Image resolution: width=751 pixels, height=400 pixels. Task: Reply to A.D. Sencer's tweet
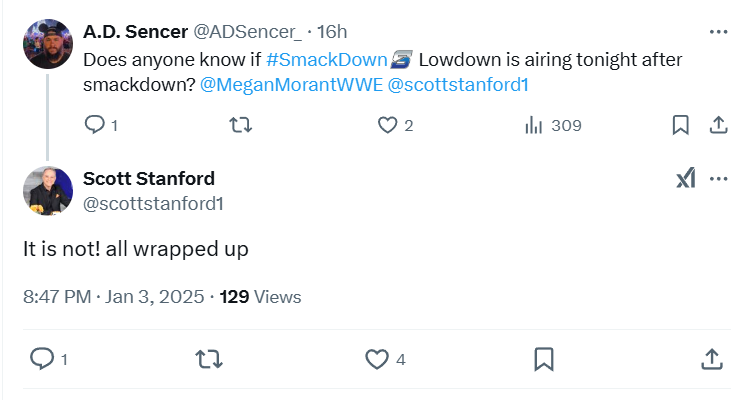point(95,125)
